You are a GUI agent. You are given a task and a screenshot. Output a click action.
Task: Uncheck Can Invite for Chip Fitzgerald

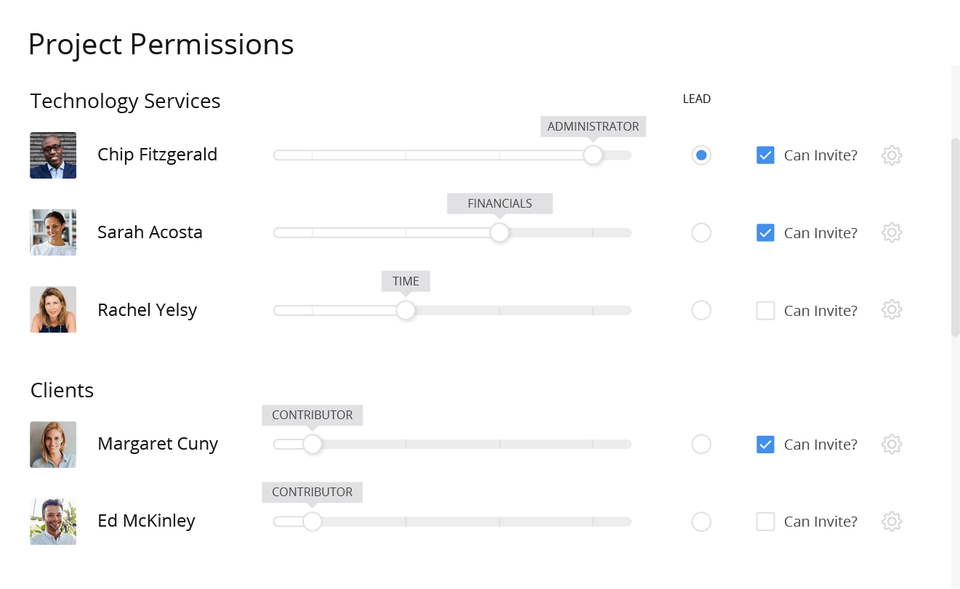765,155
